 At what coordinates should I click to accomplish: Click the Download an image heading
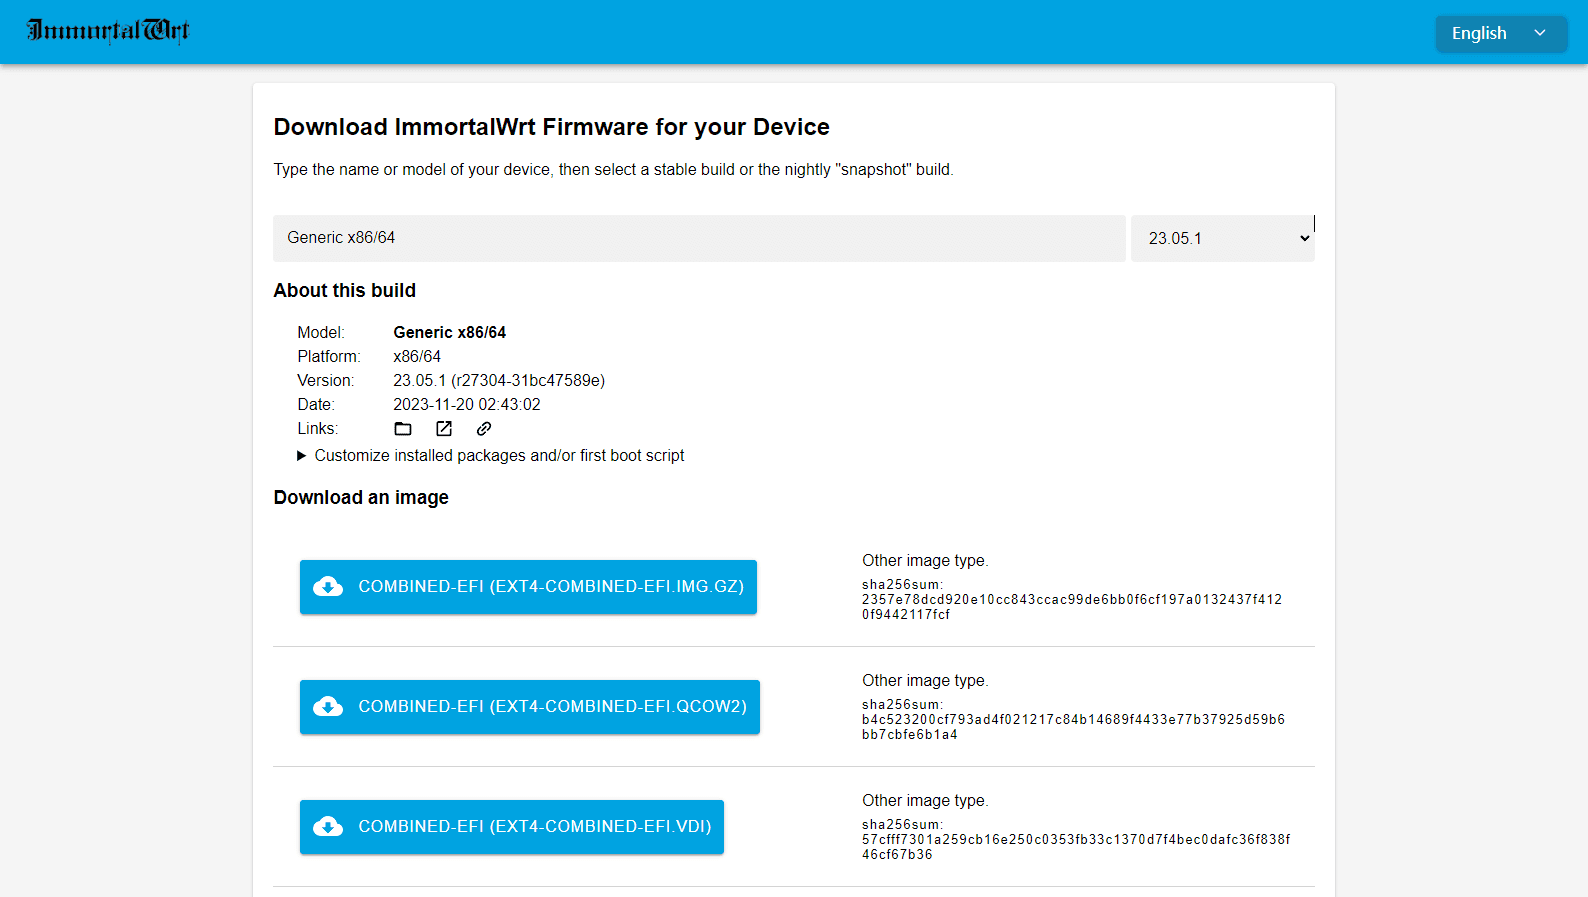(361, 498)
